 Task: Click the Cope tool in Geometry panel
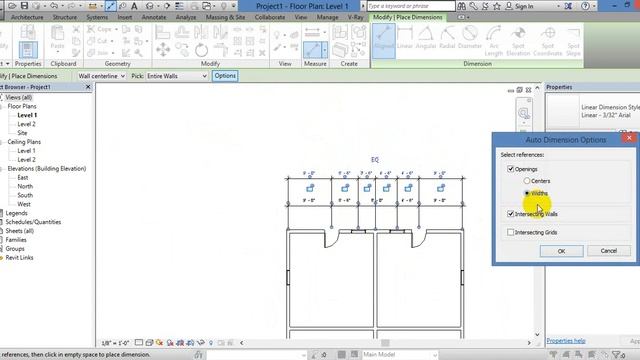(x=100, y=29)
